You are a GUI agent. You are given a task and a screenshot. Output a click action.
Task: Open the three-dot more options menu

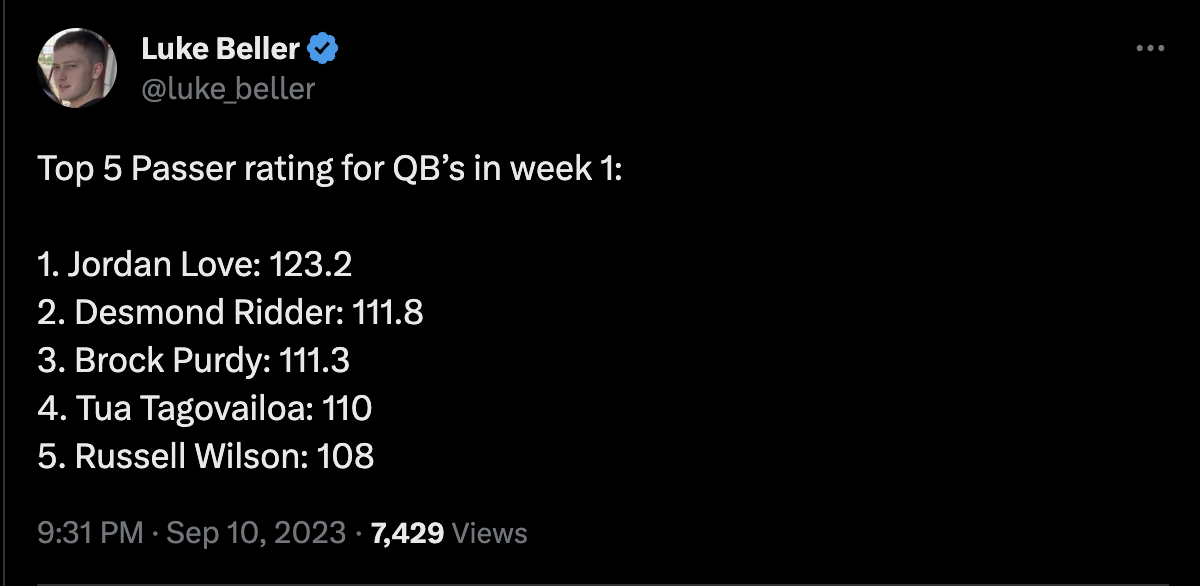coord(1151,48)
